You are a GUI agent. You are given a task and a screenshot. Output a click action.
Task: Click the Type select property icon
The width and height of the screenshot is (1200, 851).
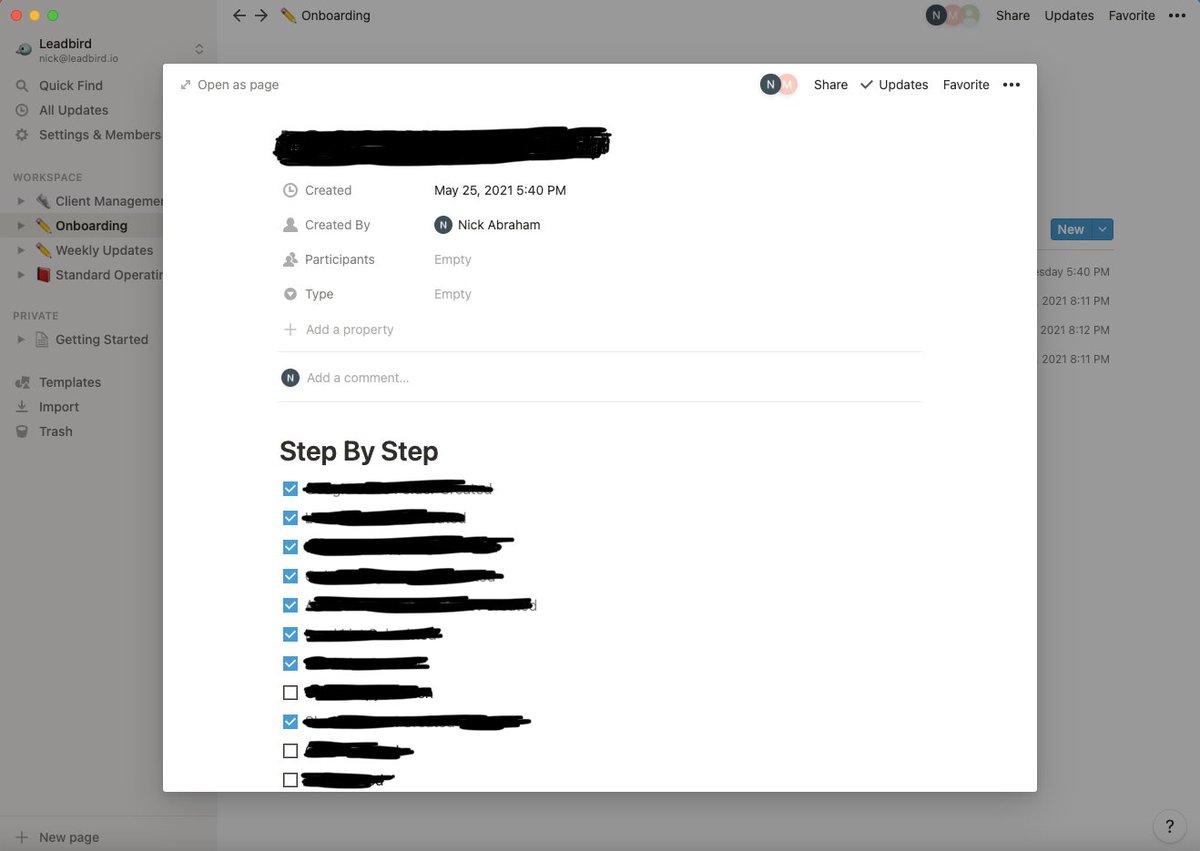pyautogui.click(x=290, y=294)
